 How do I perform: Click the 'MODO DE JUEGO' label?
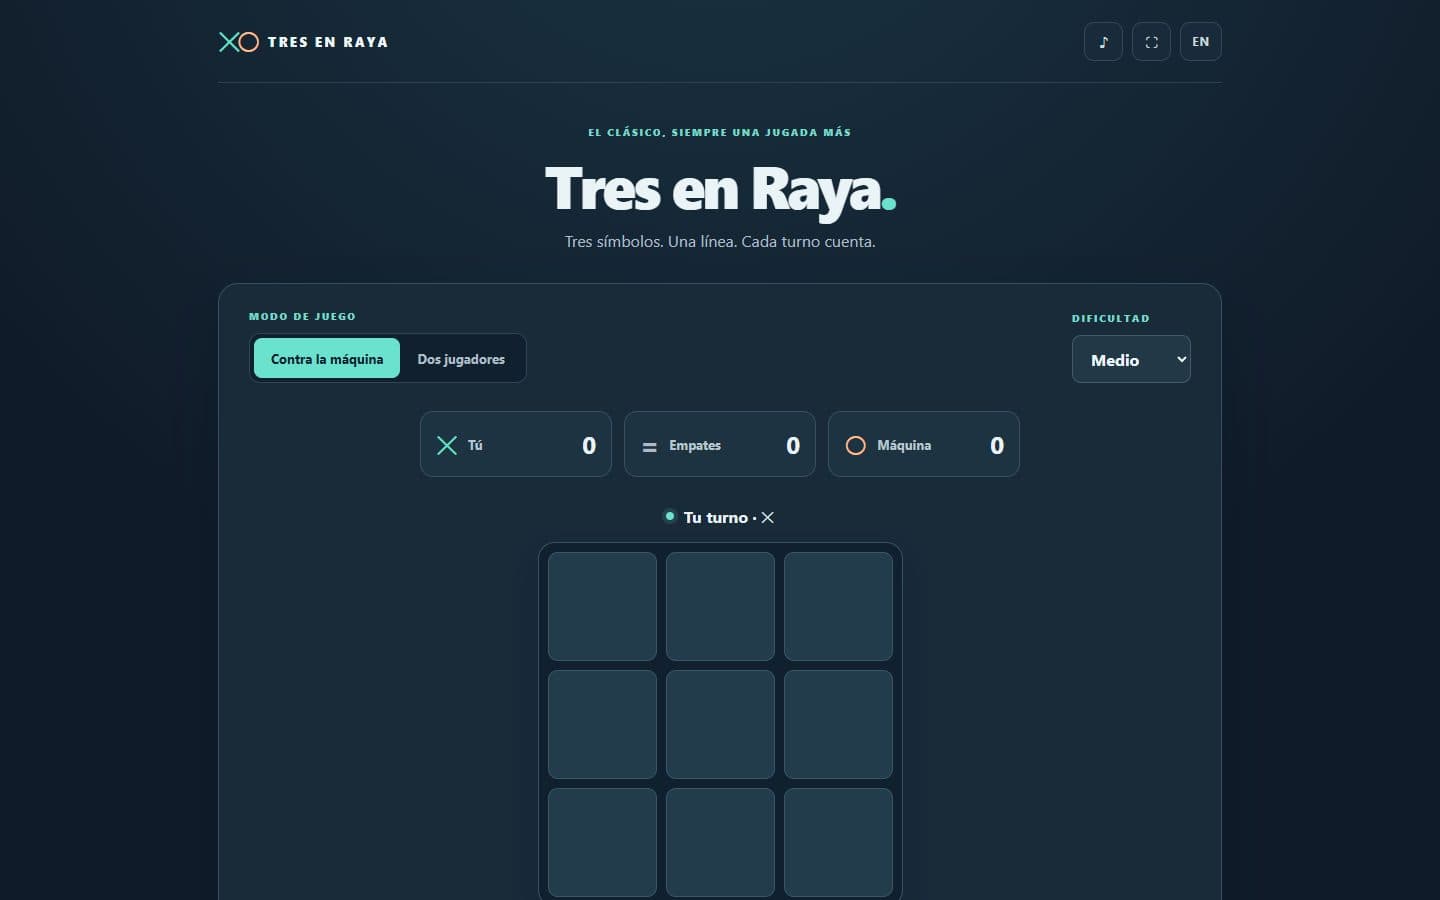[302, 316]
